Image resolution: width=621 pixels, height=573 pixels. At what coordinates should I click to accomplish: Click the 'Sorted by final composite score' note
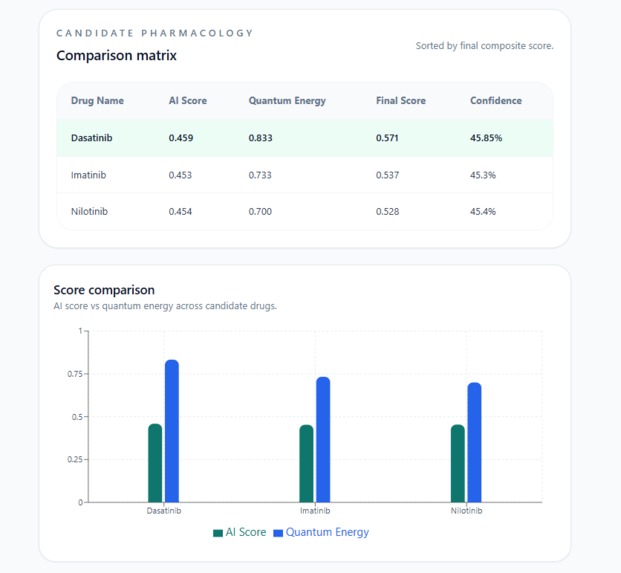pos(484,46)
